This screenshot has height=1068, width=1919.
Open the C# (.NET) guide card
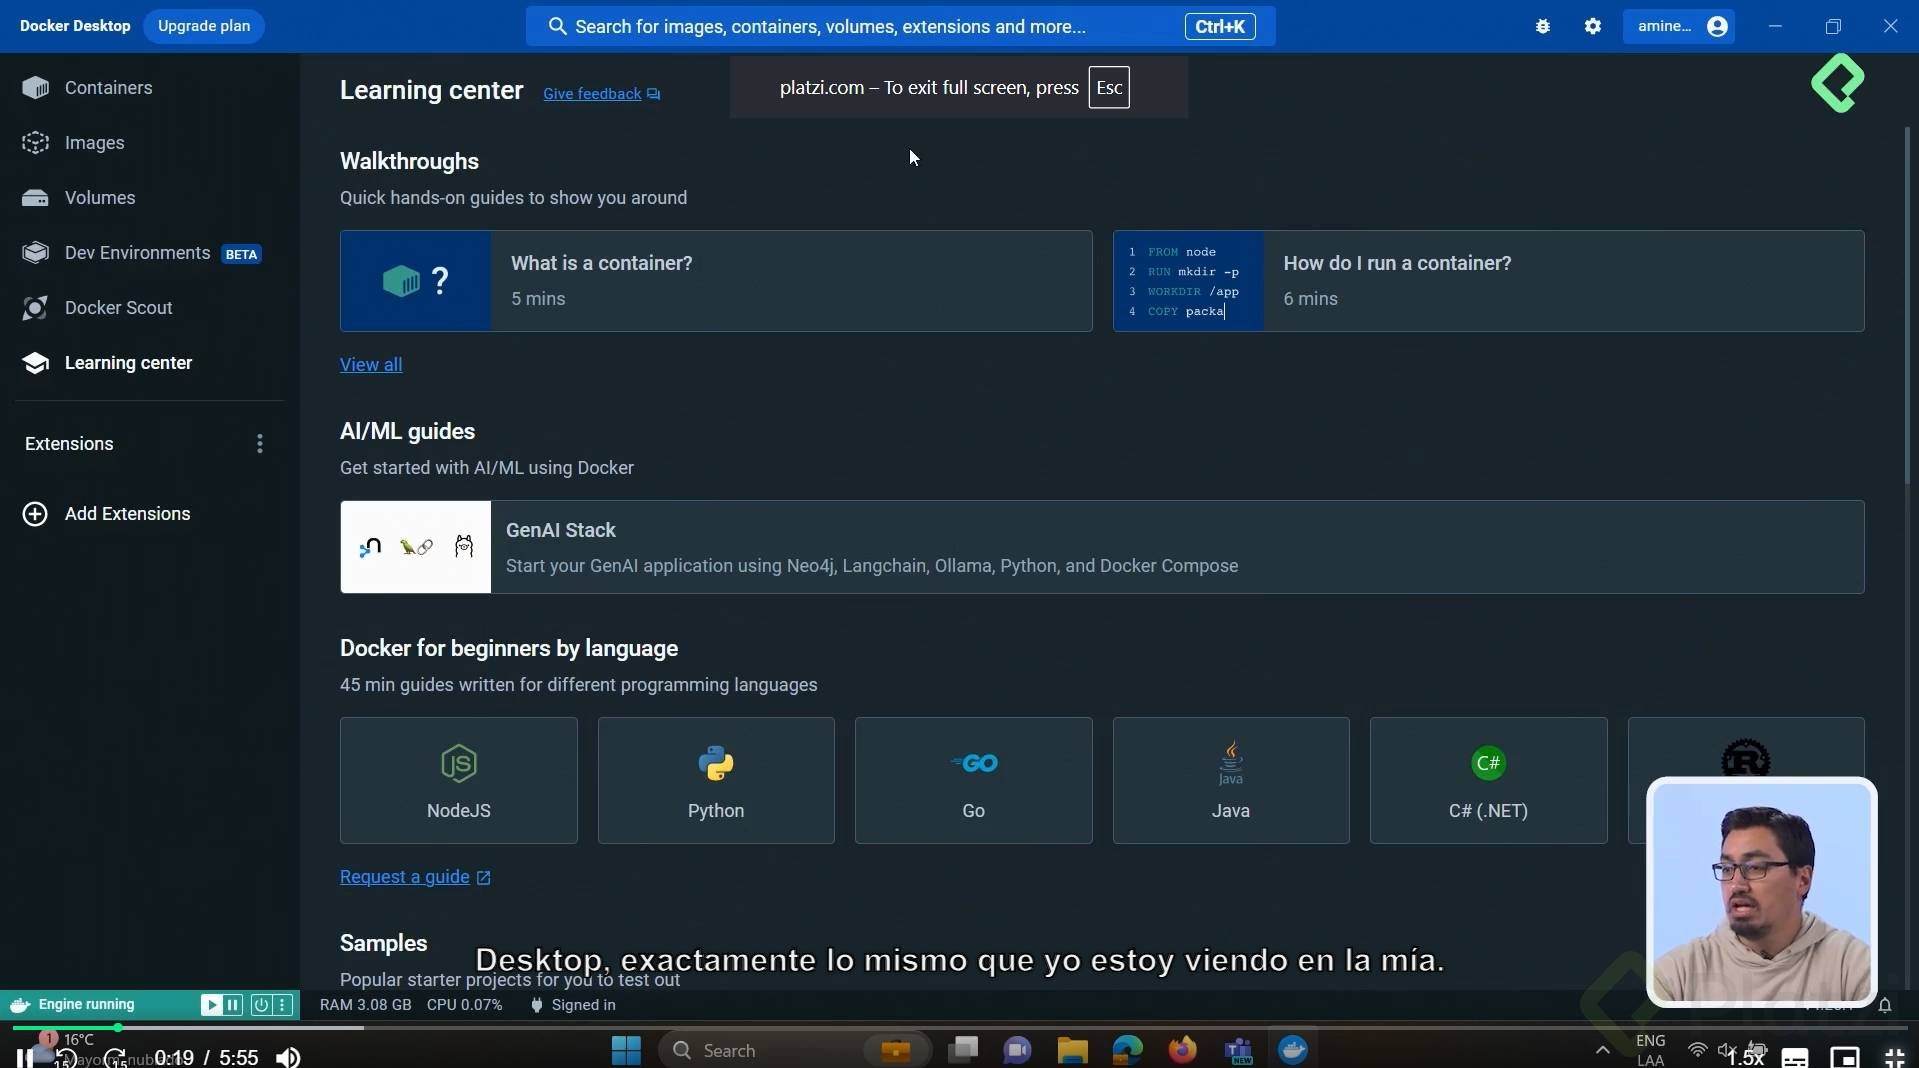[x=1489, y=780]
